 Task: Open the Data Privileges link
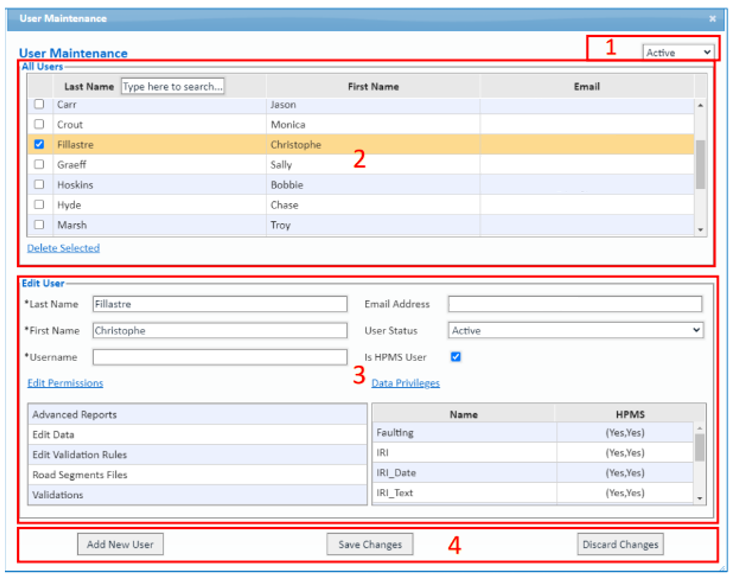pos(405,383)
